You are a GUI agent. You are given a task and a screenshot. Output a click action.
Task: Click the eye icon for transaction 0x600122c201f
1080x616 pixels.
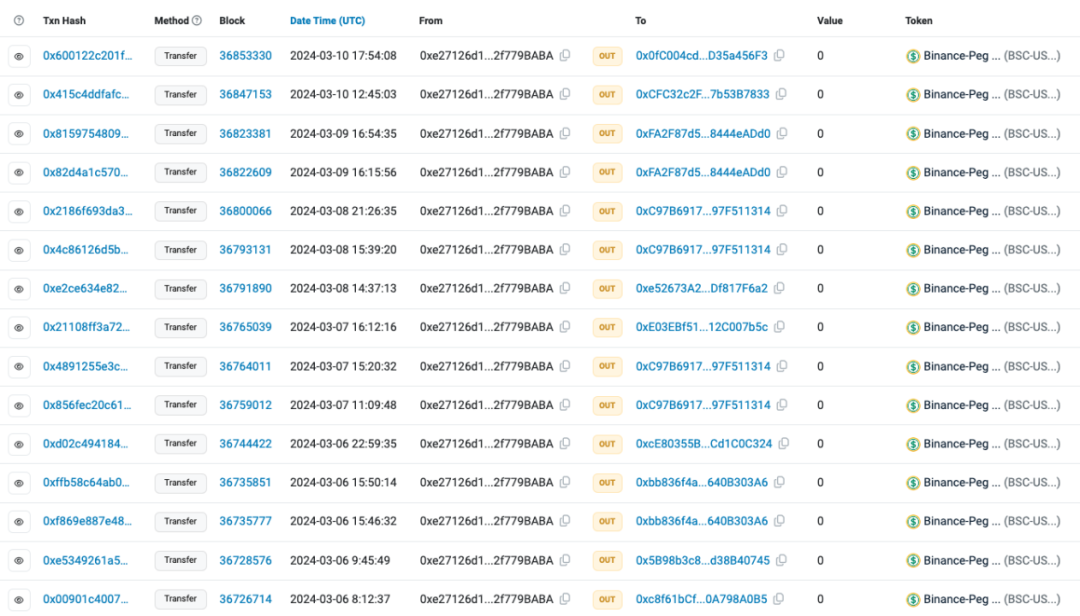click(18, 56)
